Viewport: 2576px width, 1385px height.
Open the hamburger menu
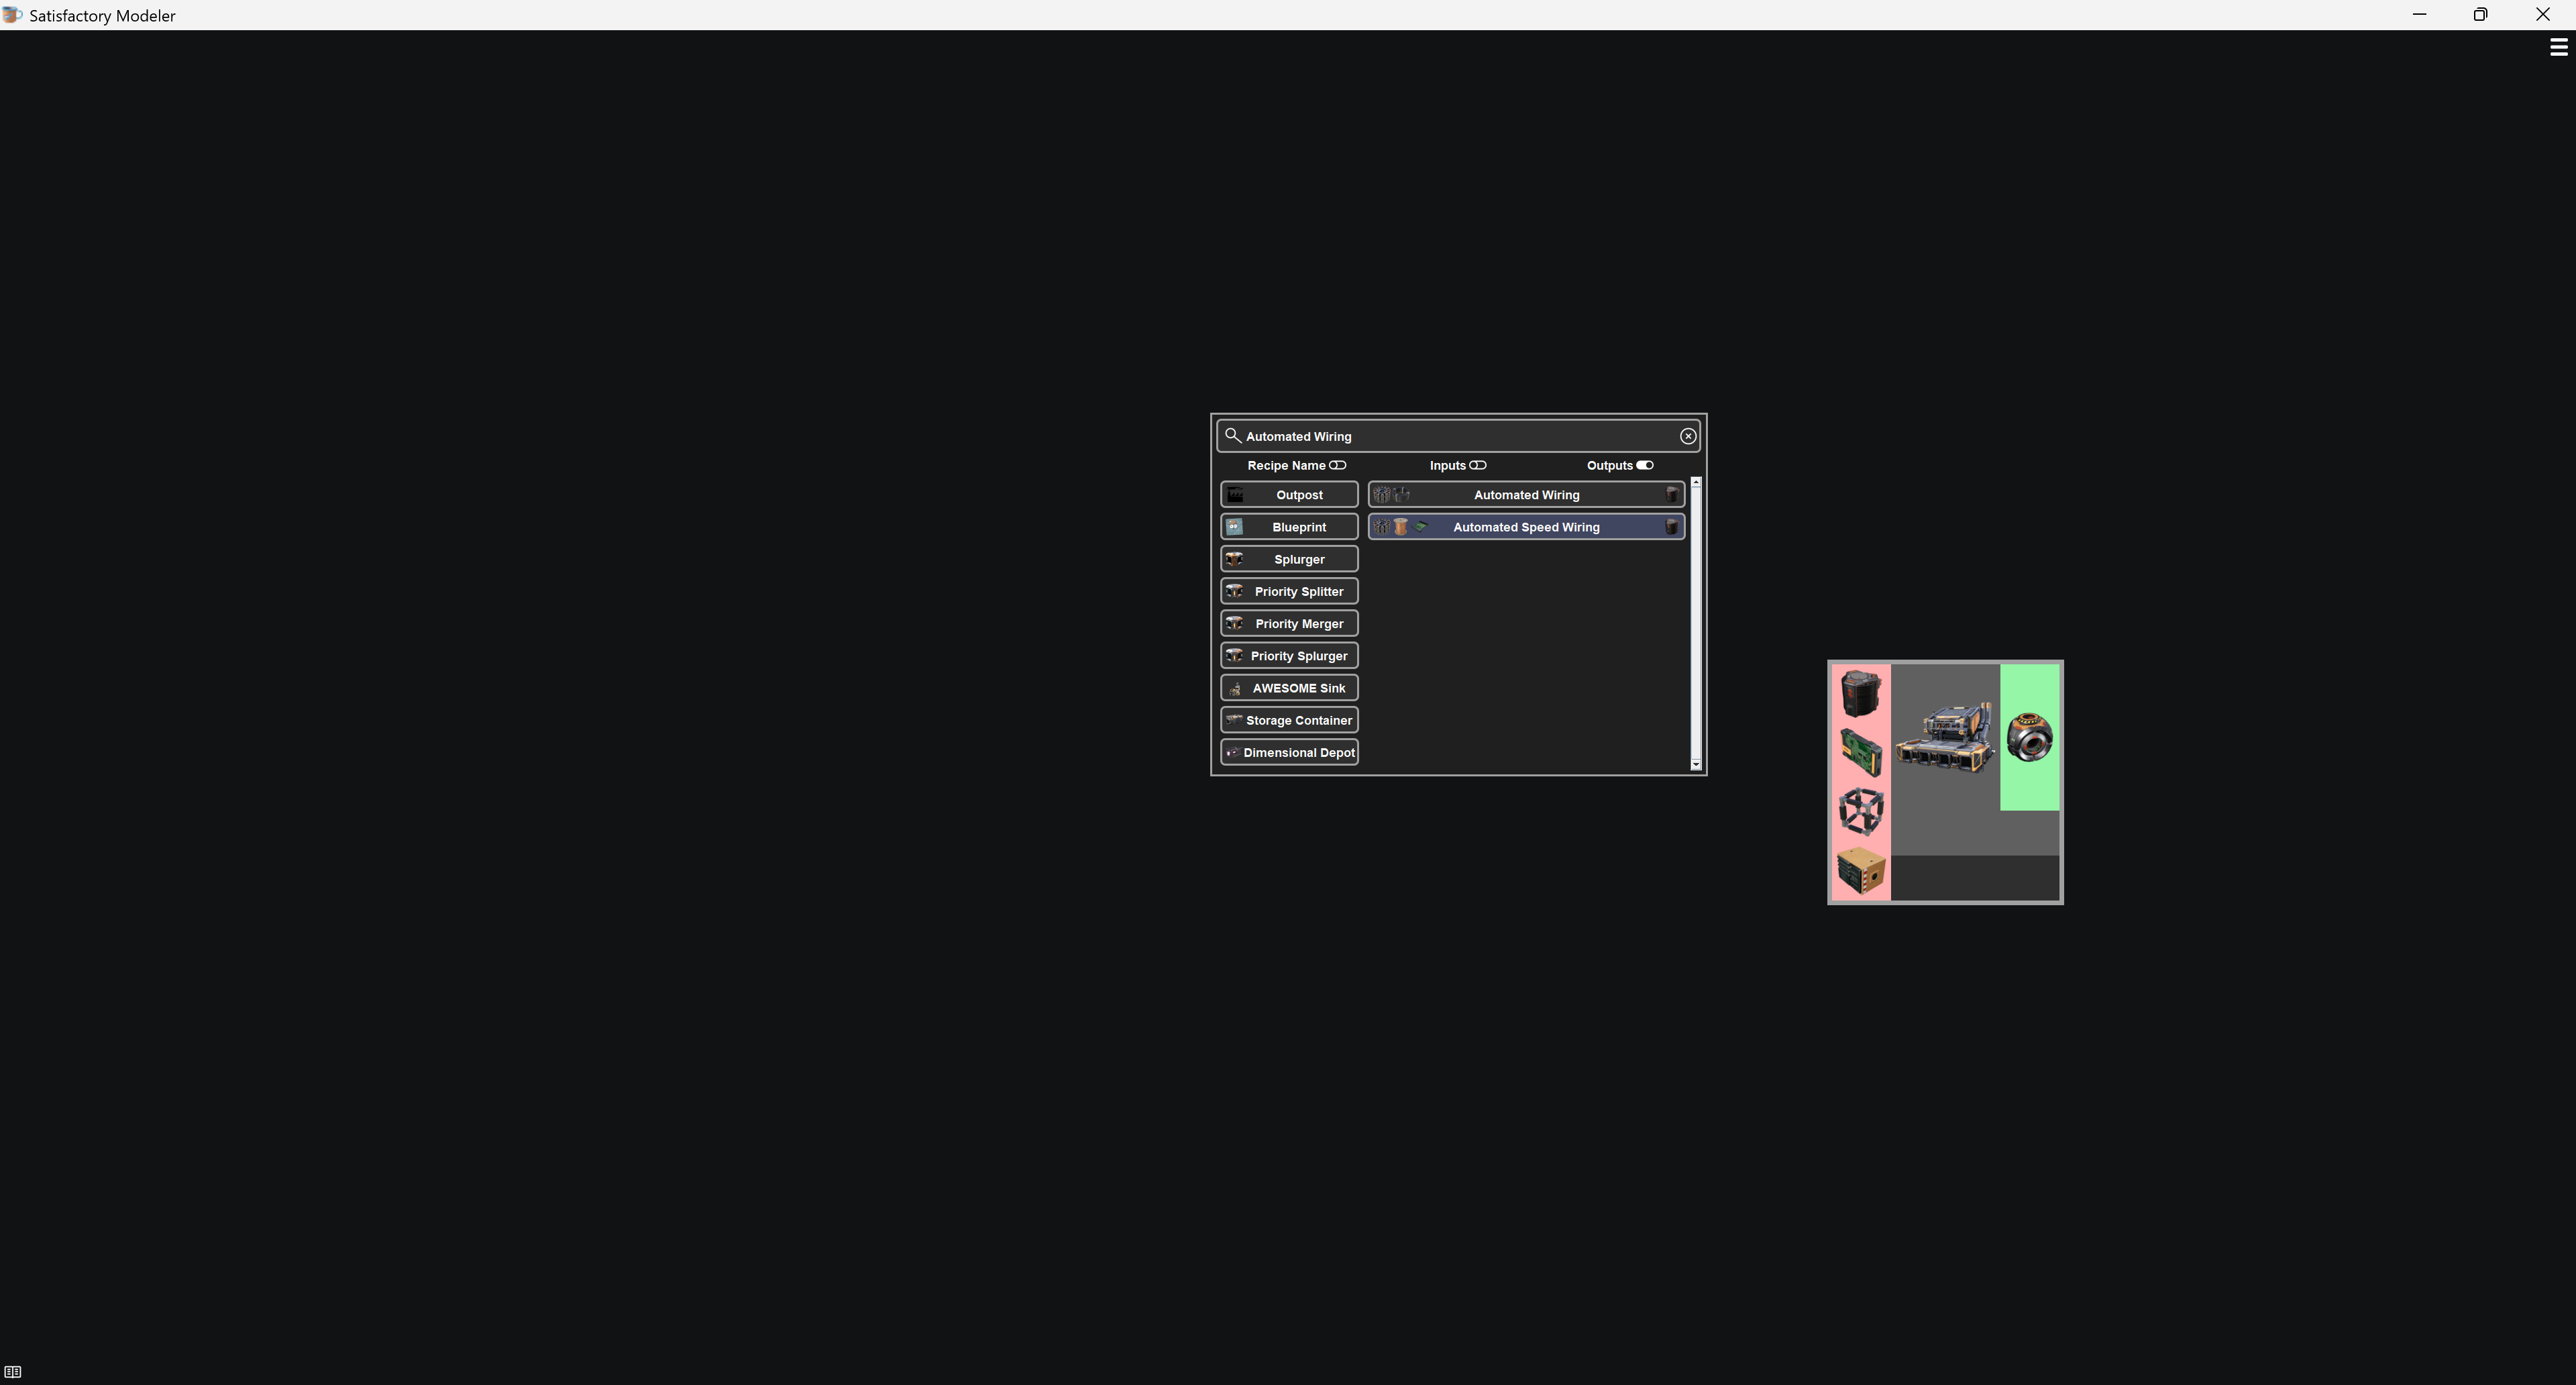(2559, 47)
